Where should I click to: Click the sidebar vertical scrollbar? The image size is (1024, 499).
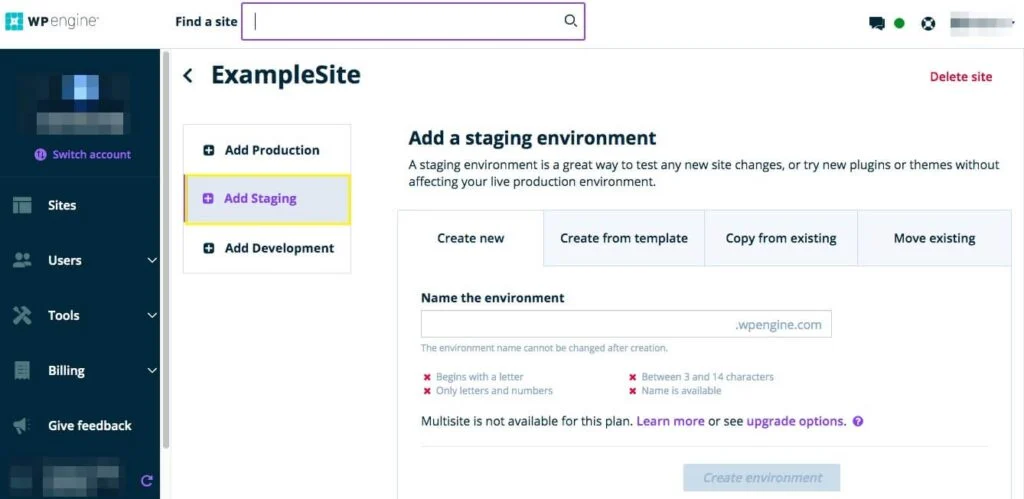click(x=166, y=248)
